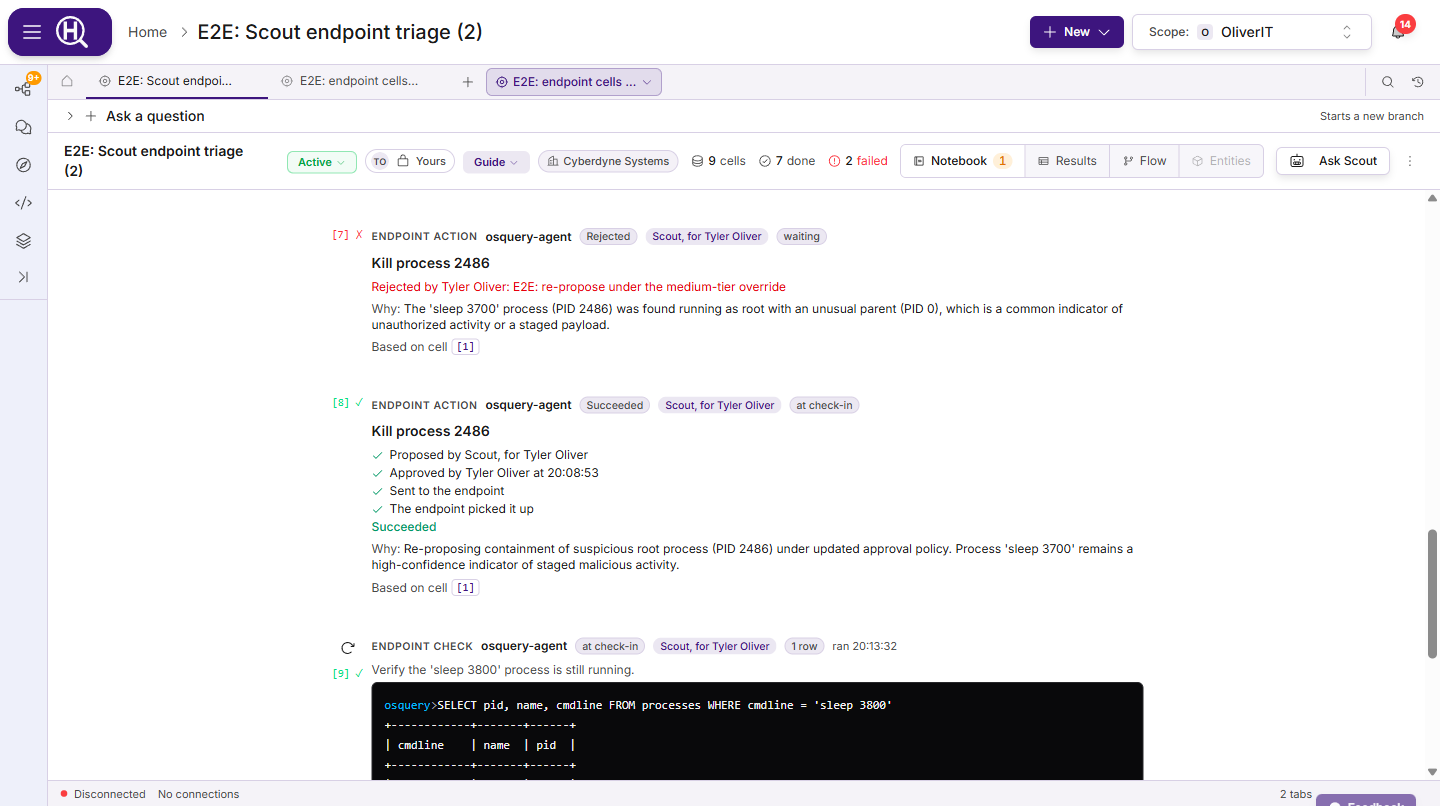Click the plus icon beside Ask a question
1440x806 pixels.
pos(91,116)
